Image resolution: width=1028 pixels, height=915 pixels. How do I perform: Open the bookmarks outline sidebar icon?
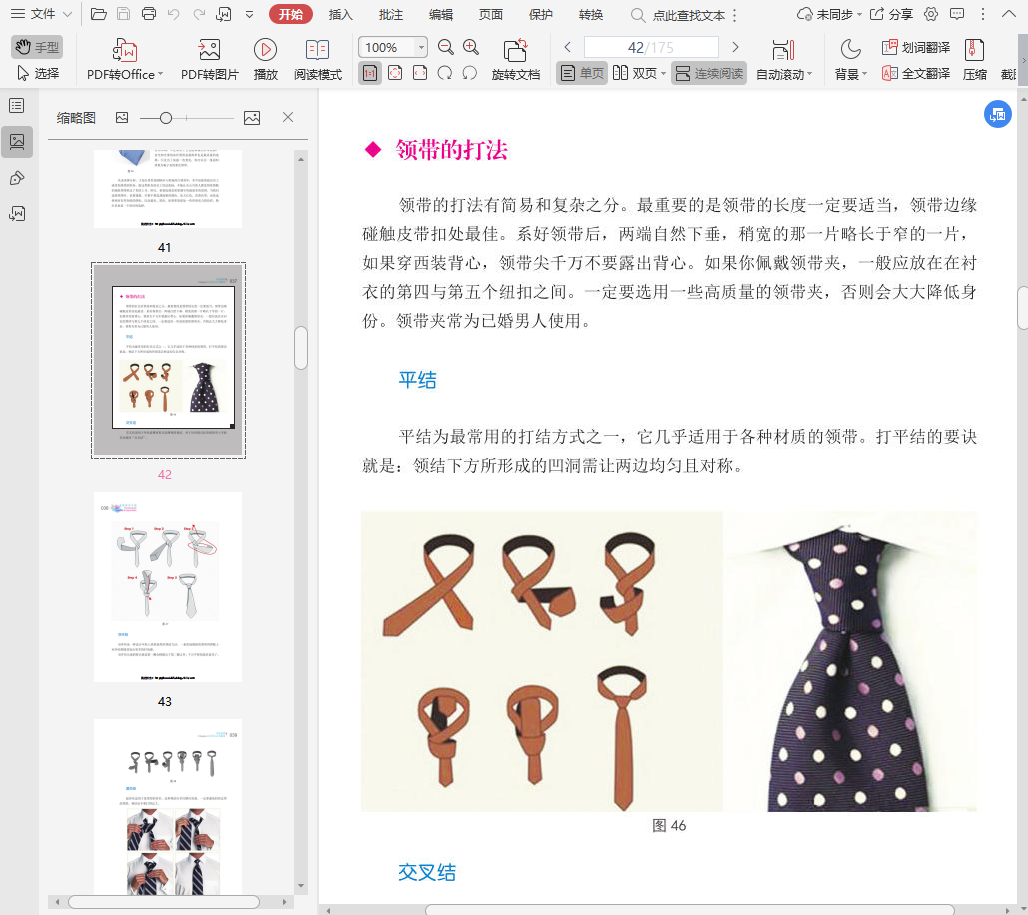[x=17, y=106]
